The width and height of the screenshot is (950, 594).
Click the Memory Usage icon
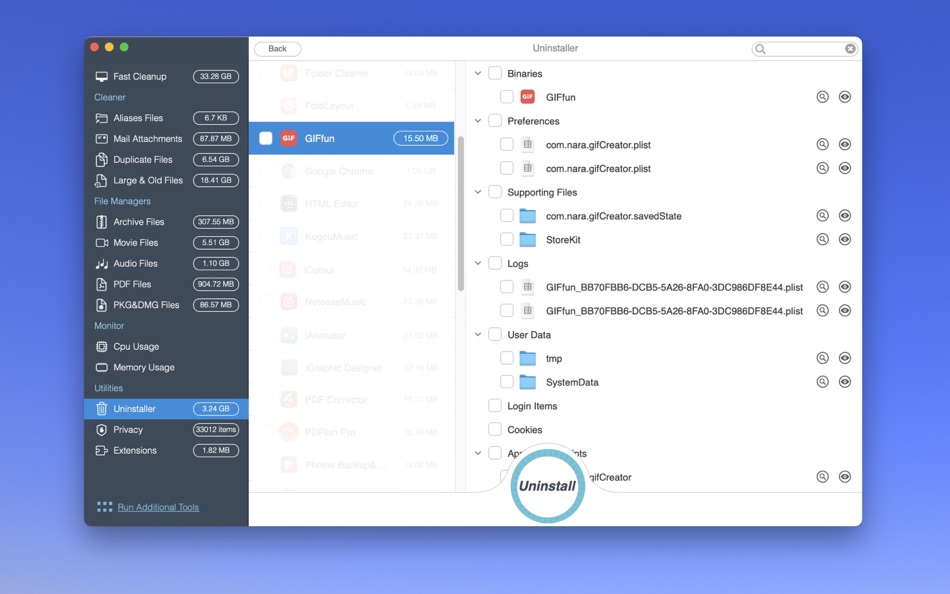pos(101,367)
